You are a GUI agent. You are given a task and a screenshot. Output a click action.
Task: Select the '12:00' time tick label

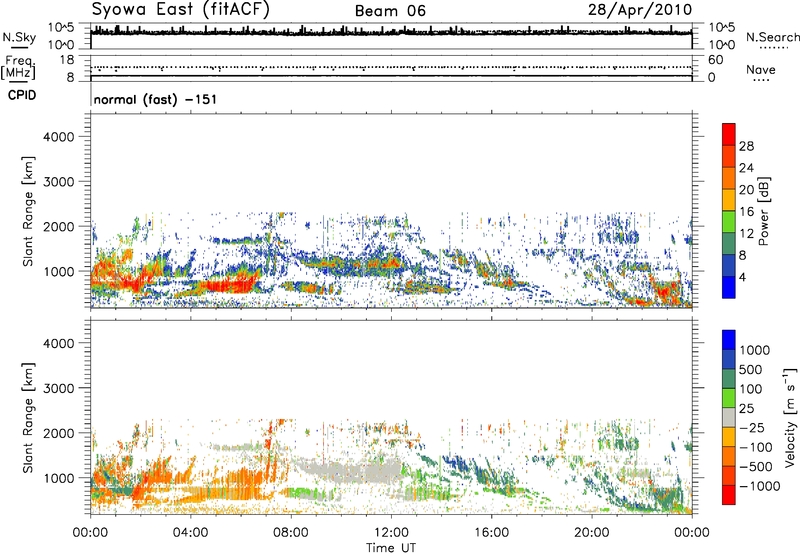[391, 533]
